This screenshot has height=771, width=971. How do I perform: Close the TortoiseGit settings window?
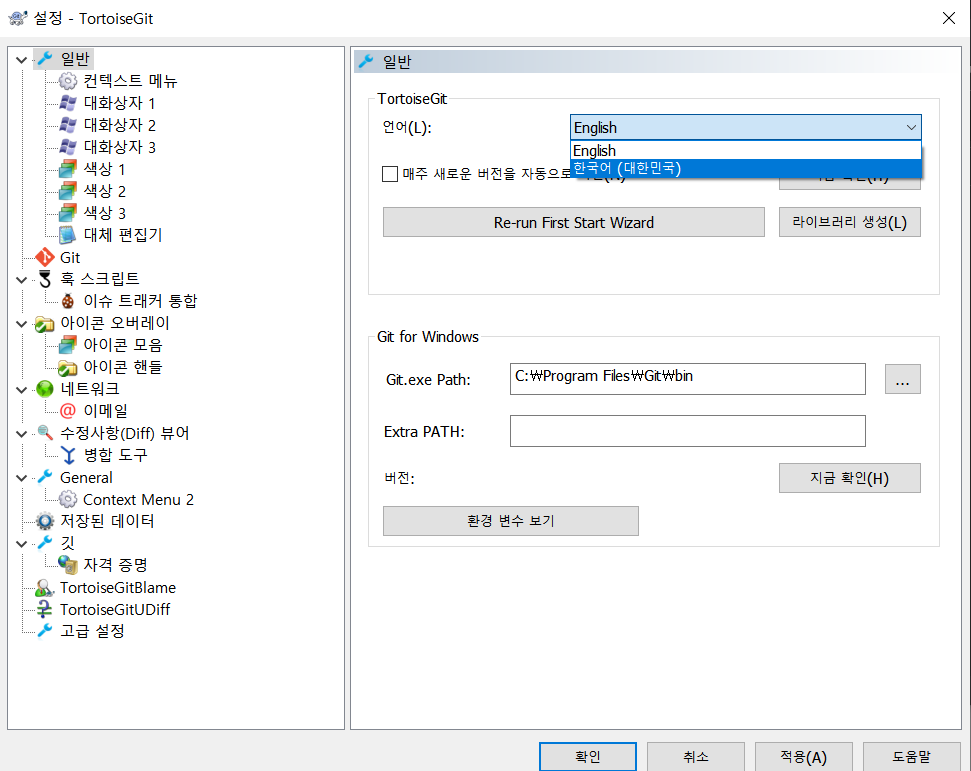click(948, 19)
